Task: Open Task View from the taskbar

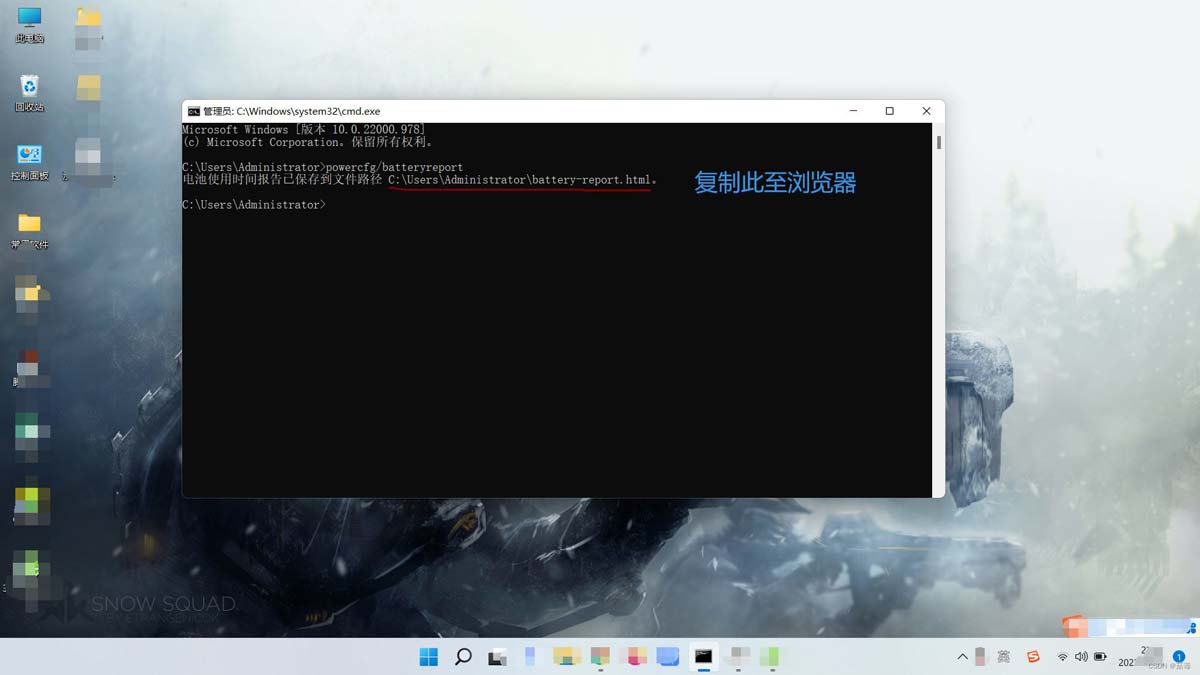Action: pyautogui.click(x=497, y=657)
